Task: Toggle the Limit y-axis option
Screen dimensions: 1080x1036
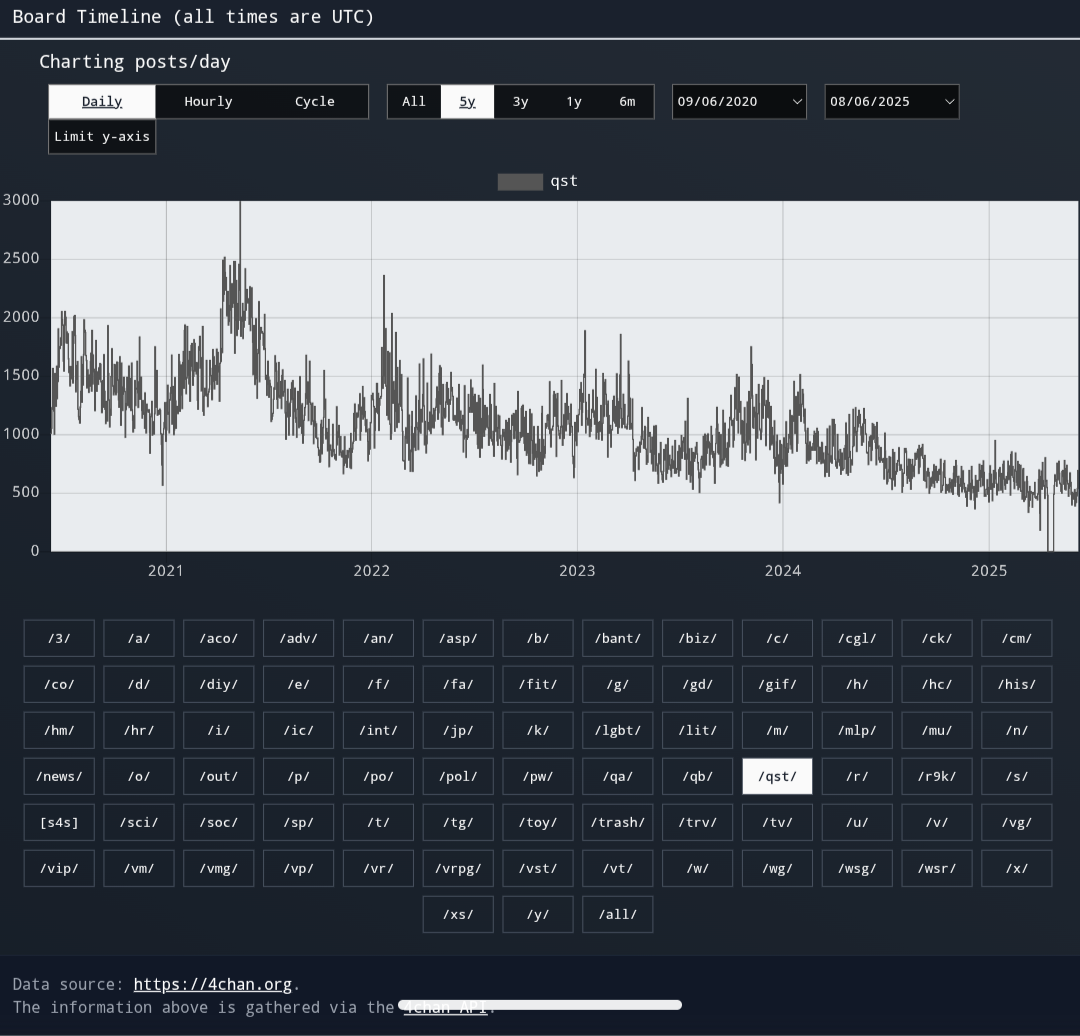Action: pyautogui.click(x=102, y=136)
